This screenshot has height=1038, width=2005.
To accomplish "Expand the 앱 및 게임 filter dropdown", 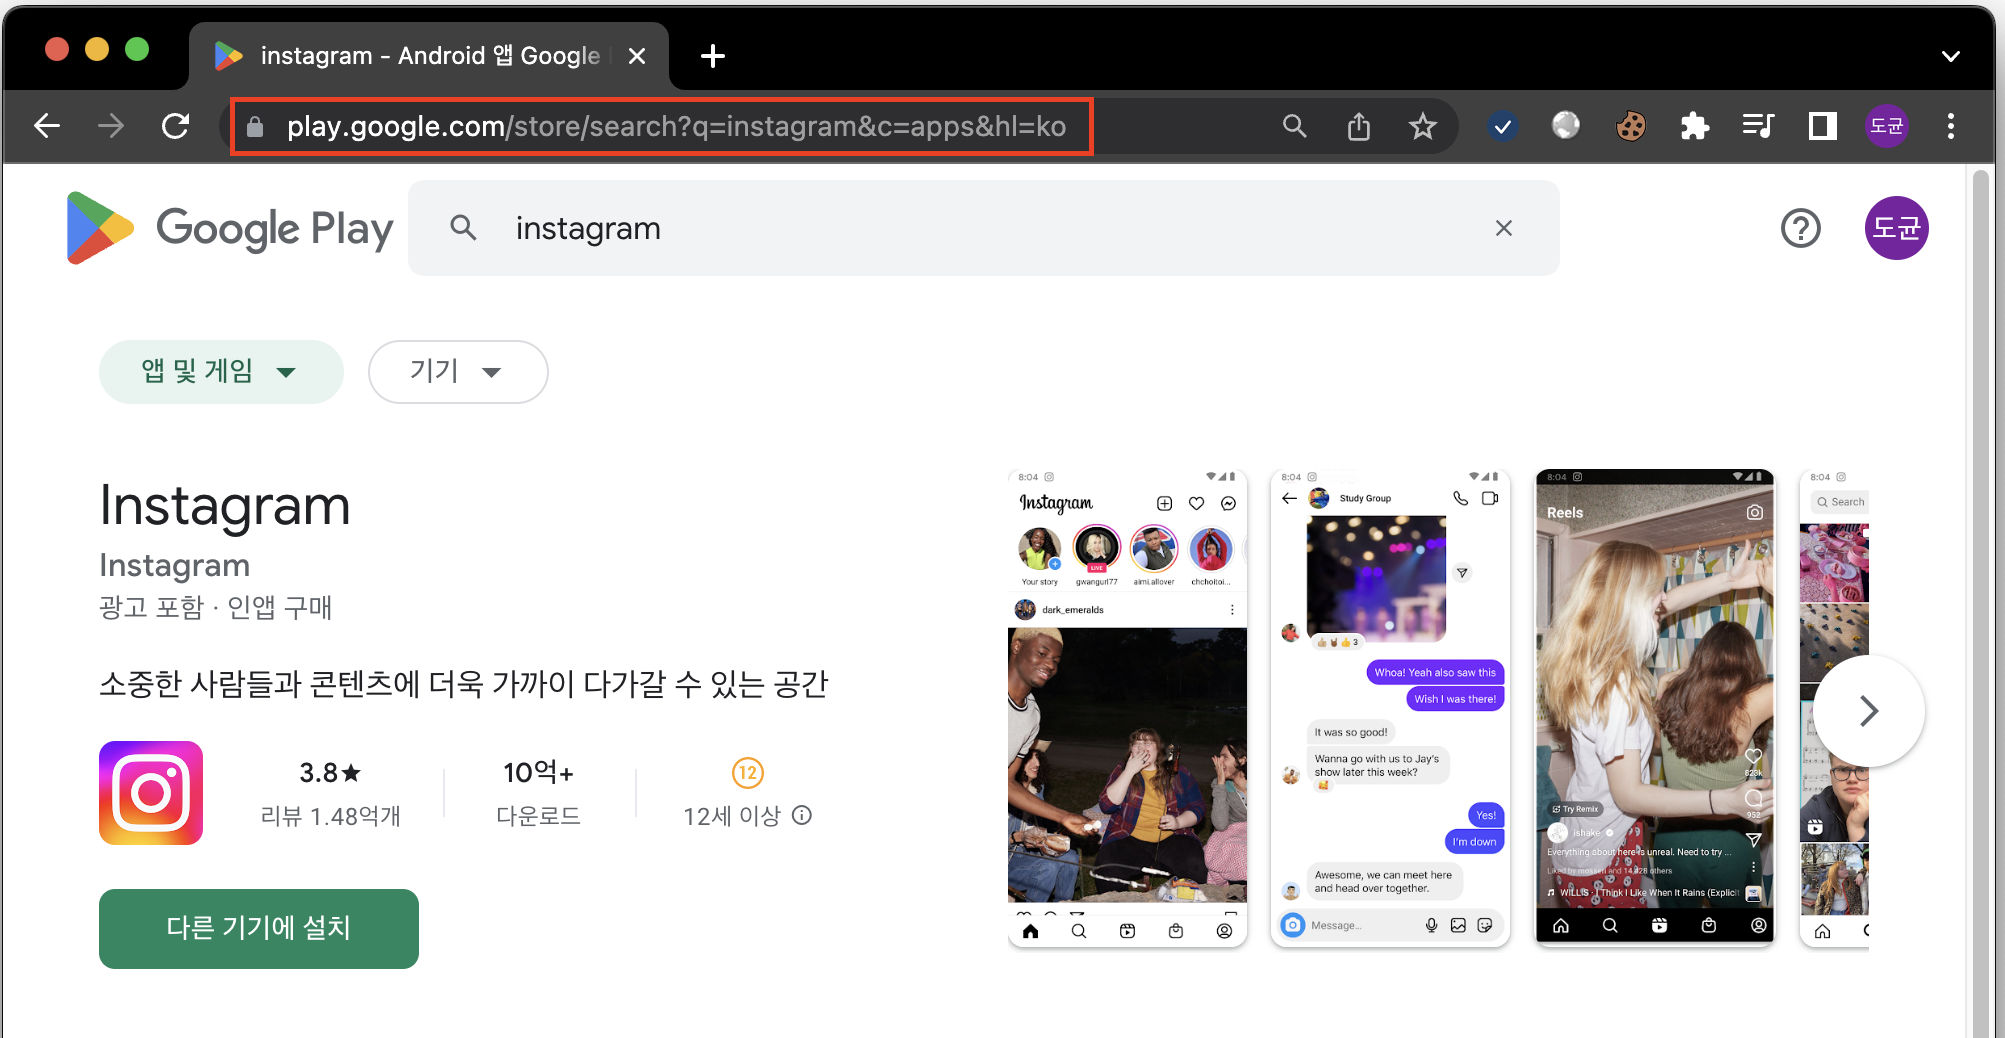I will (x=221, y=372).
